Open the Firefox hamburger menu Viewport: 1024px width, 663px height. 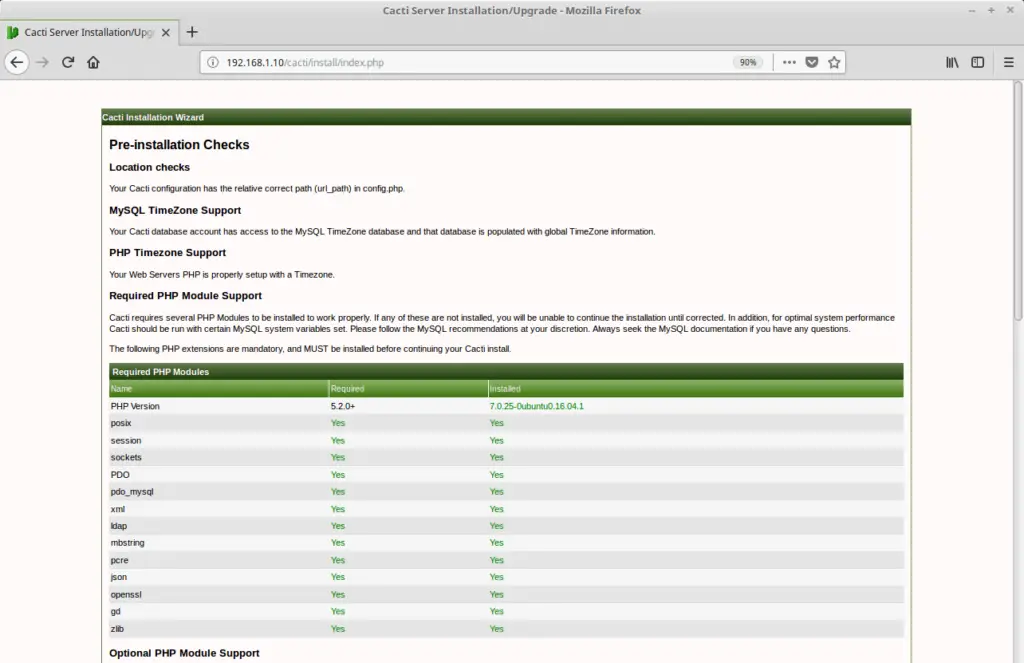pyautogui.click(x=1008, y=63)
